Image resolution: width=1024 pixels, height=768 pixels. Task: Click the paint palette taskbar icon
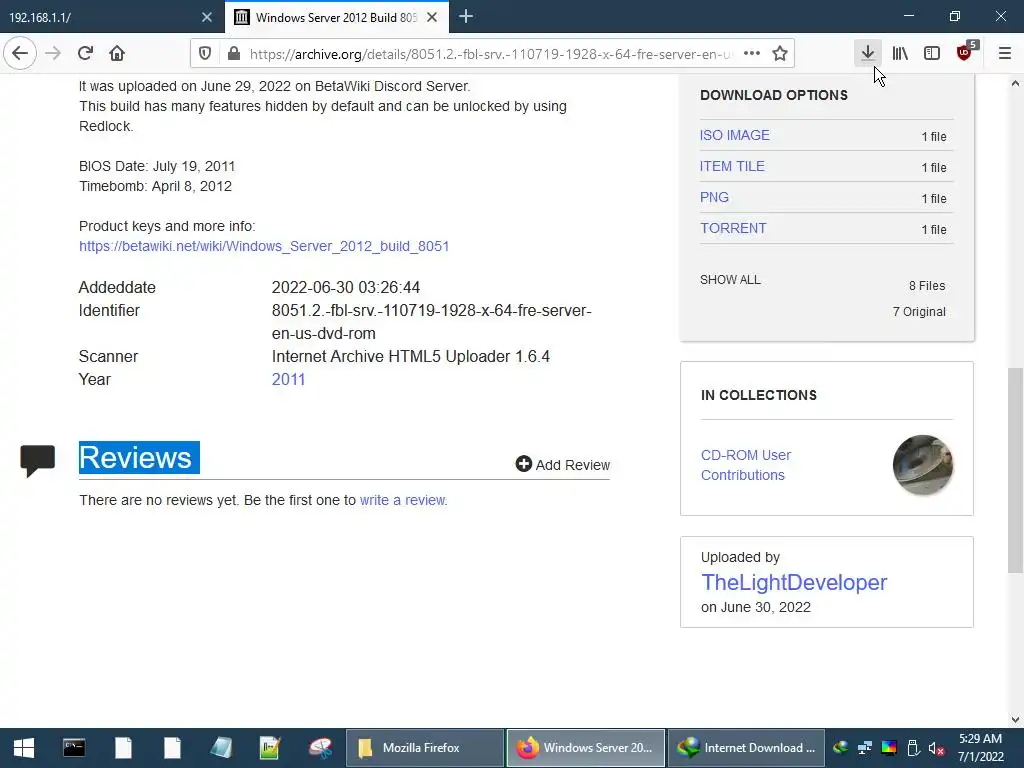(x=321, y=748)
